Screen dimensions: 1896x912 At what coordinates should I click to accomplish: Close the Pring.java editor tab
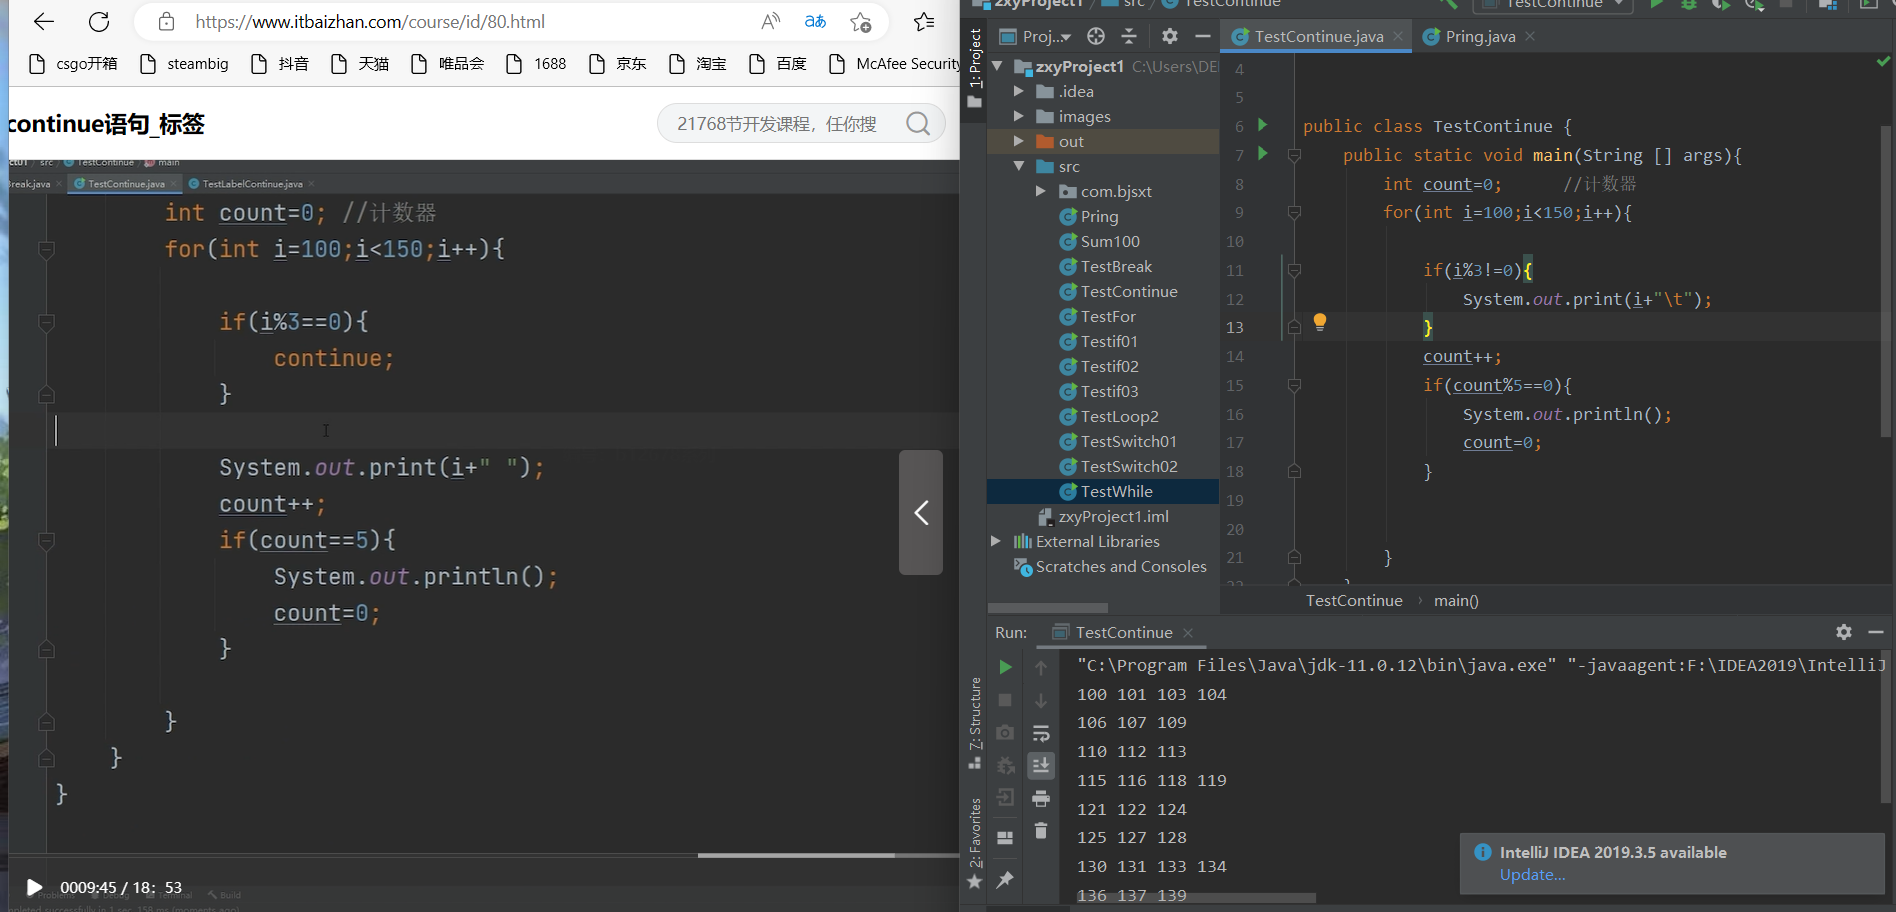1530,37
